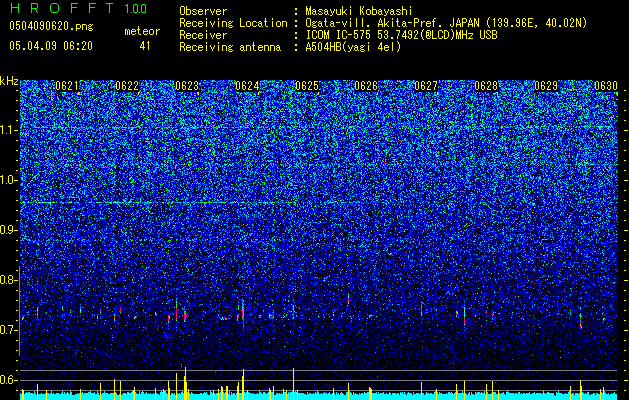629x400 pixels.
Task: Click the 0622 time marker
Action: pos(127,86)
